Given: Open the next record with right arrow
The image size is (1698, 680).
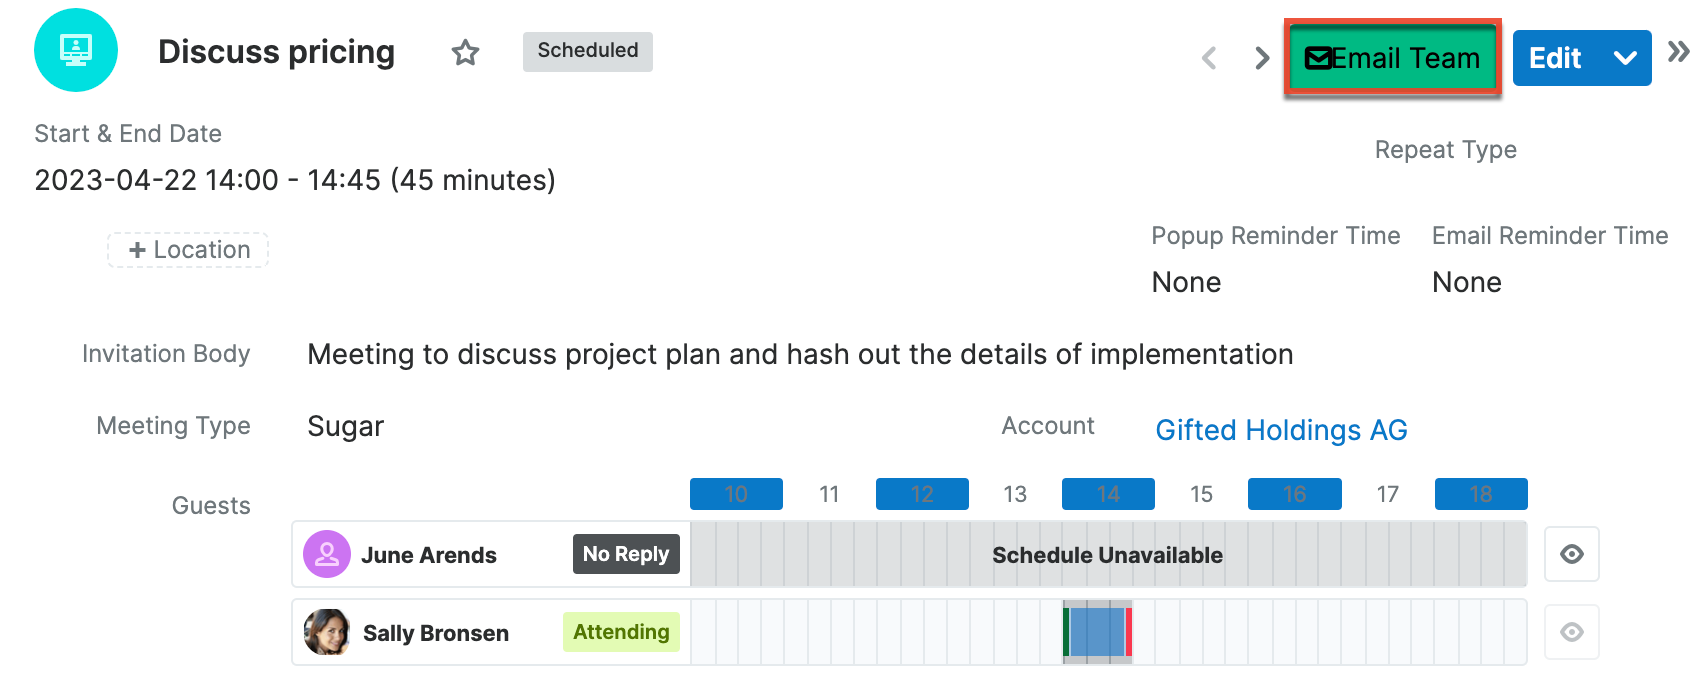Looking at the screenshot, I should tap(1260, 58).
